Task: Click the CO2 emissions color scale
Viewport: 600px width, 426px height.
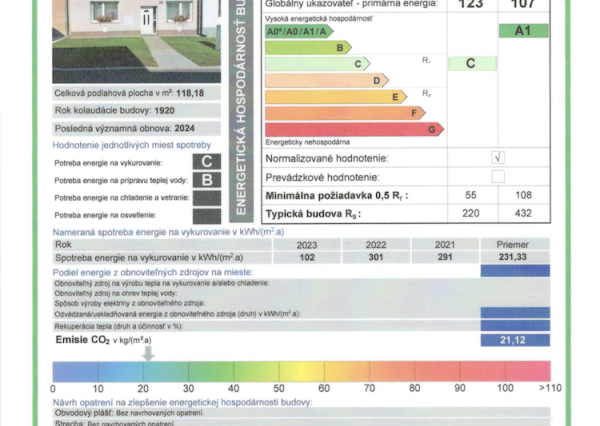Action: click(300, 370)
